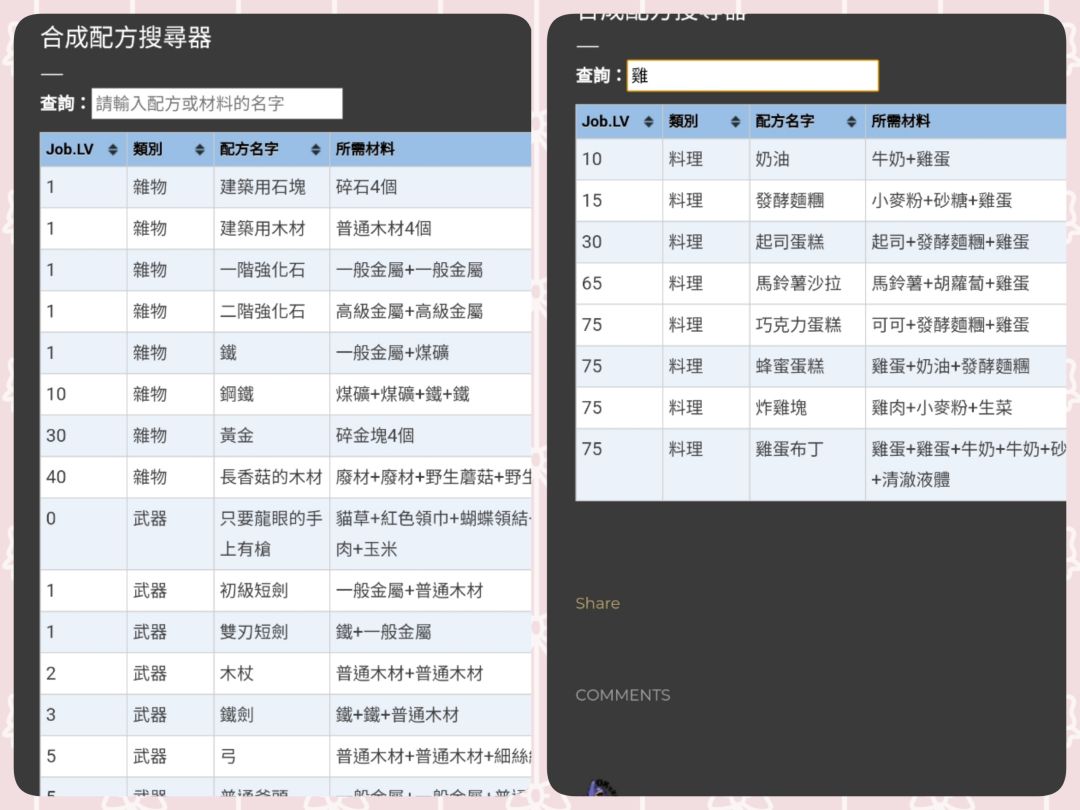1080x810 pixels.
Task: Select the 黃金 recipe name
Action: 237,435
